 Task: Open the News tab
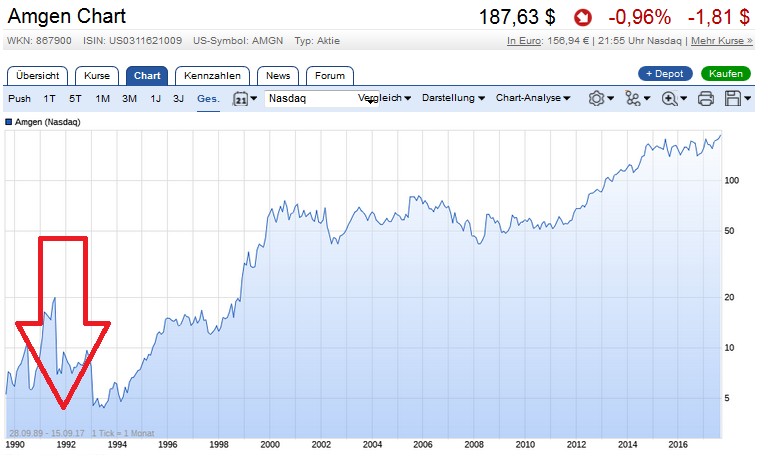(278, 76)
